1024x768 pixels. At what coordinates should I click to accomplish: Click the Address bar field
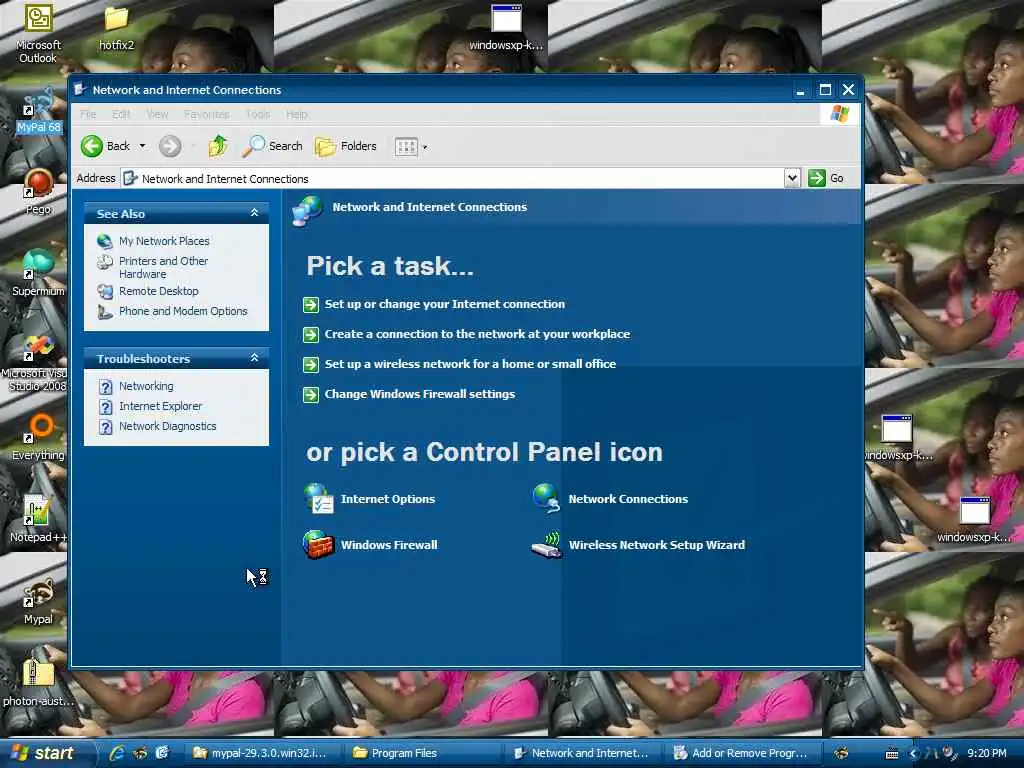tap(452, 178)
